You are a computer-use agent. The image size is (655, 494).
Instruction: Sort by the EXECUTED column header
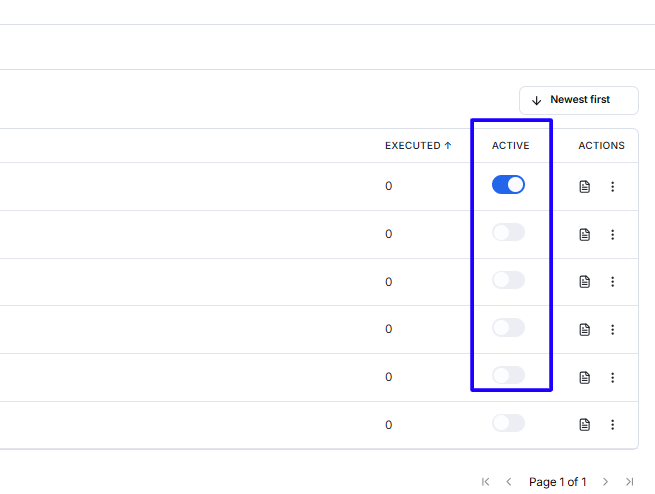click(418, 146)
